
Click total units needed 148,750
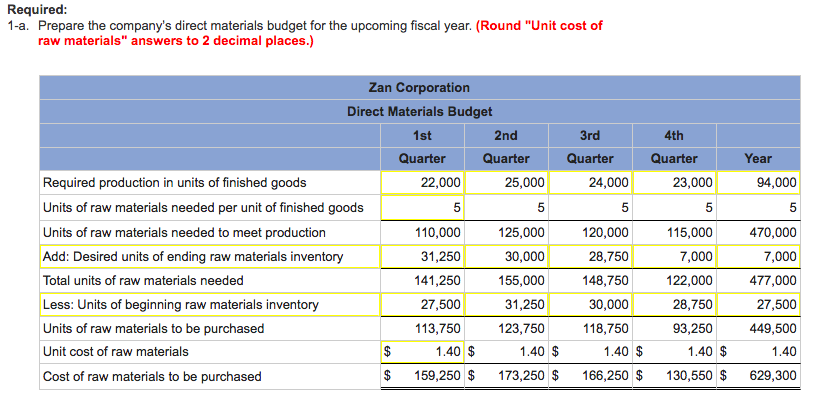[x=606, y=281]
